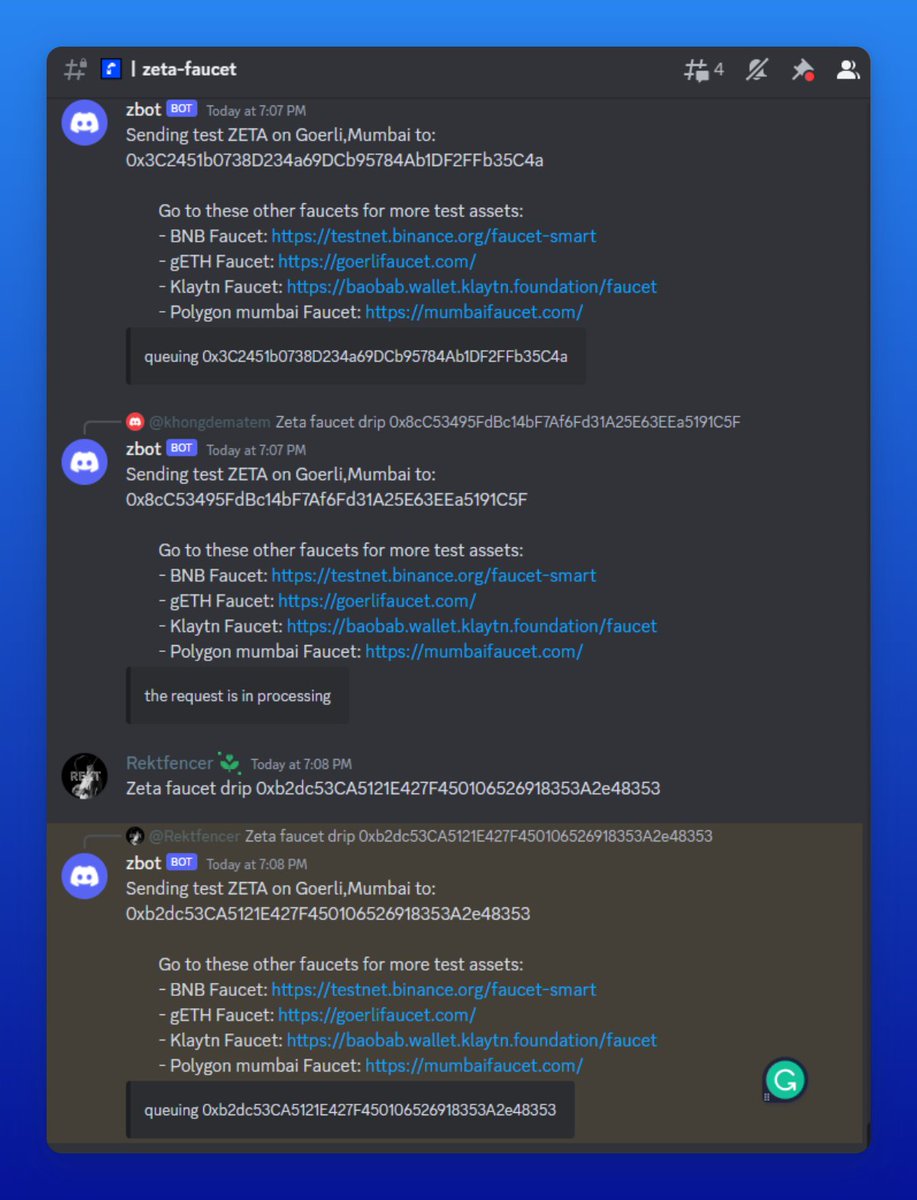
Task: Click blue emoji icon beside zeta-faucet
Action: [x=110, y=70]
